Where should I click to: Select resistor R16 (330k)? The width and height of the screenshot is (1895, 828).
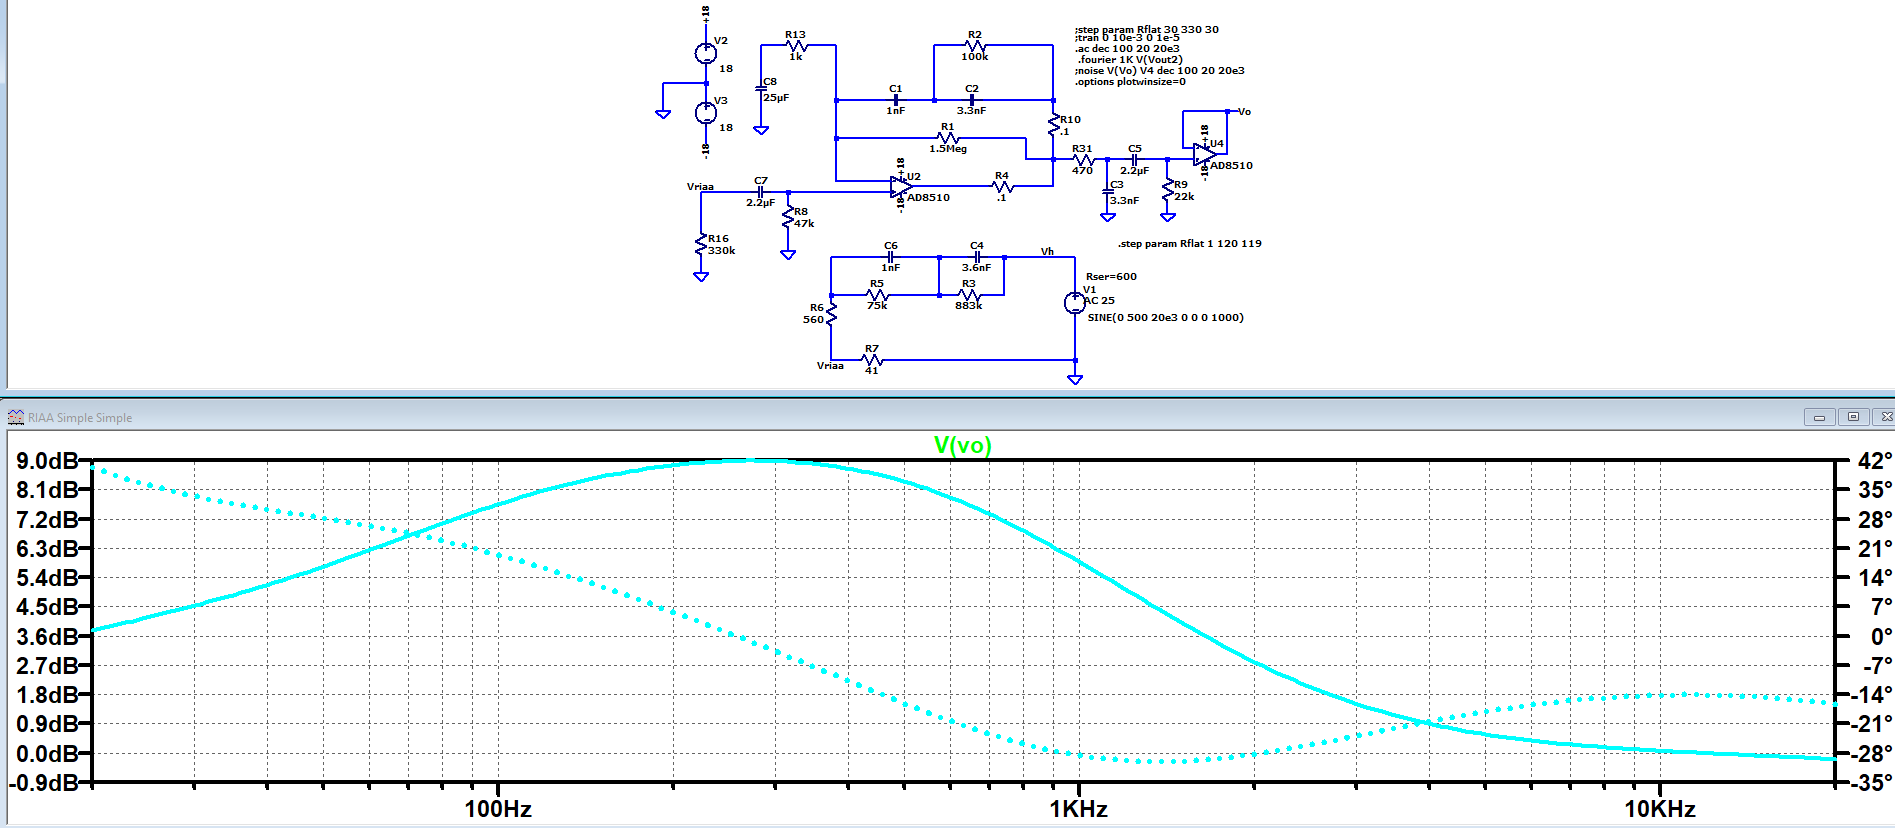click(701, 245)
